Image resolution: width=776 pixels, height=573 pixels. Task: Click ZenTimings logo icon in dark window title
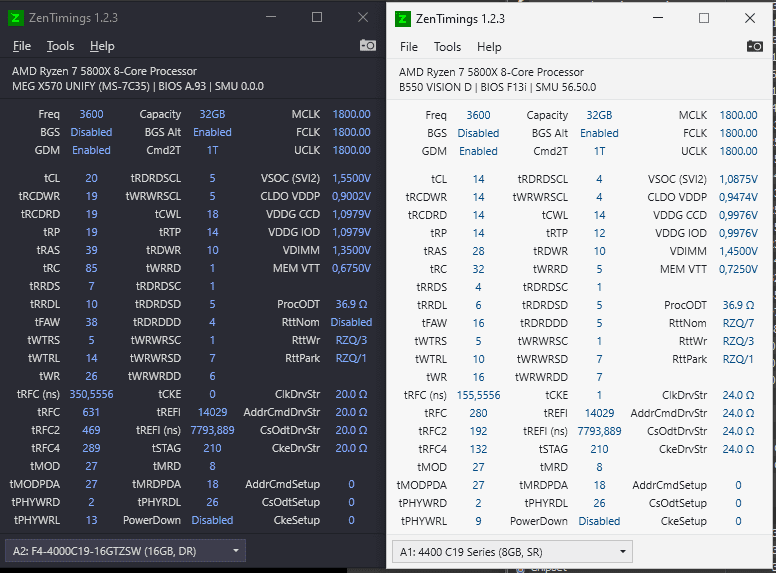15,18
